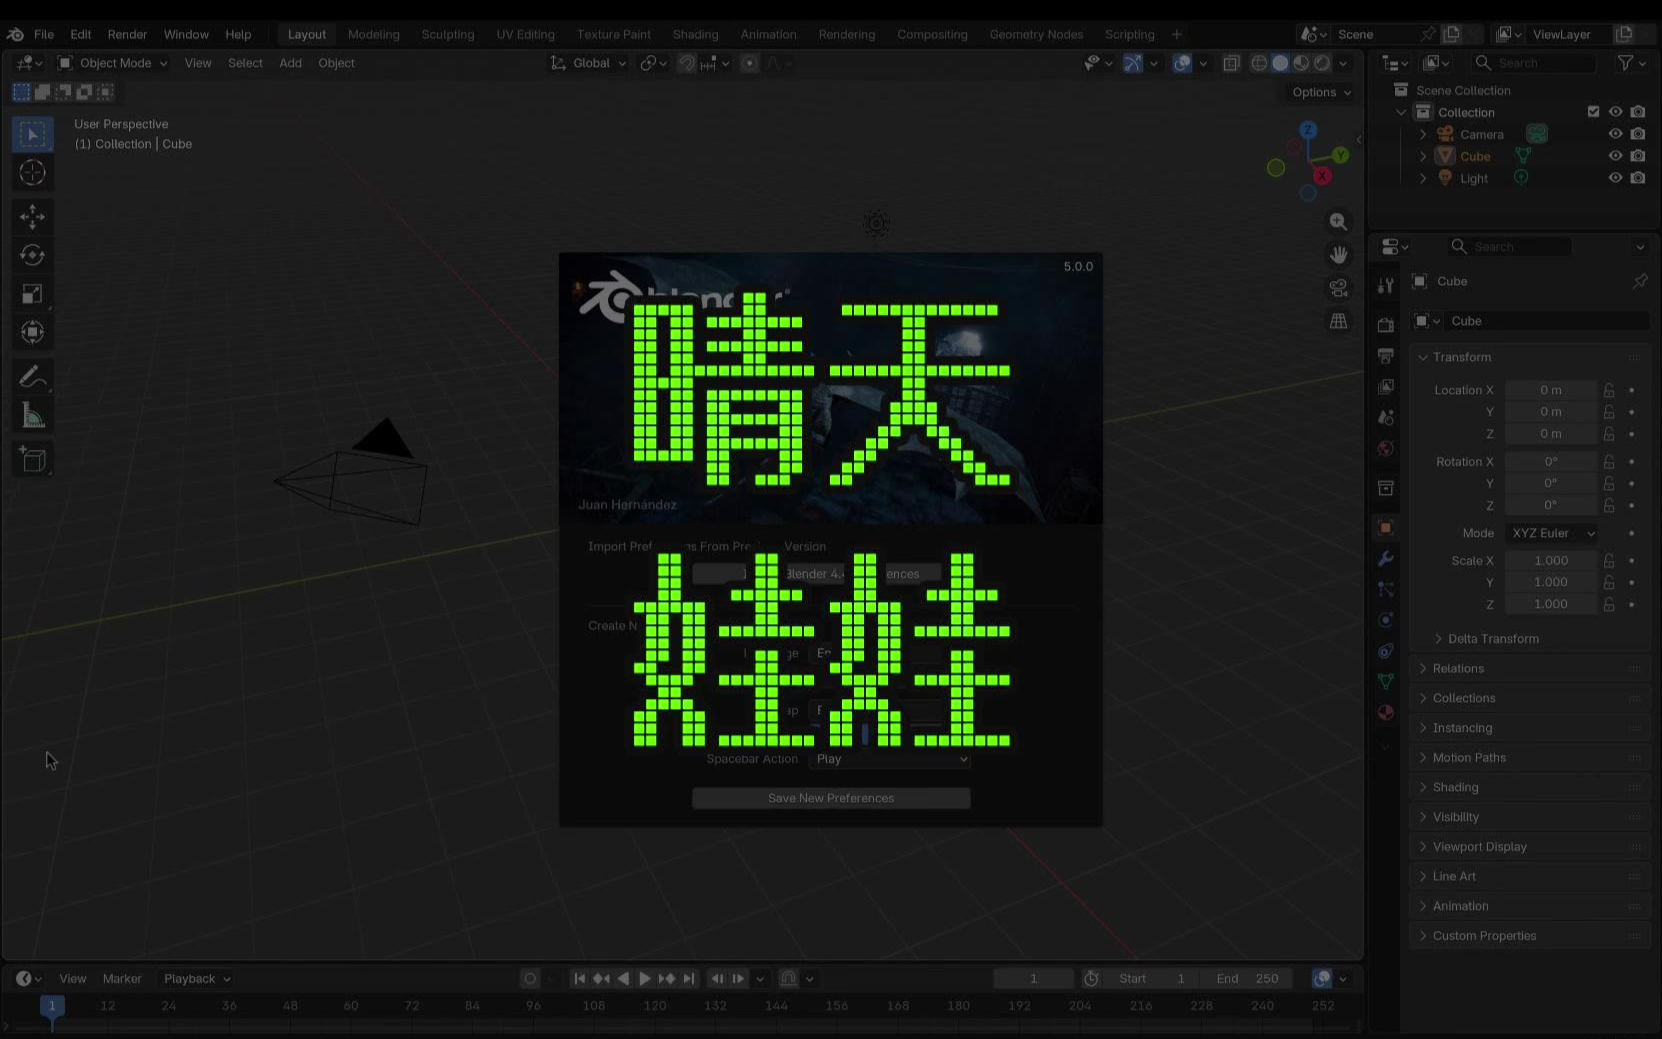Click the Add Cube tool icon

[32, 460]
